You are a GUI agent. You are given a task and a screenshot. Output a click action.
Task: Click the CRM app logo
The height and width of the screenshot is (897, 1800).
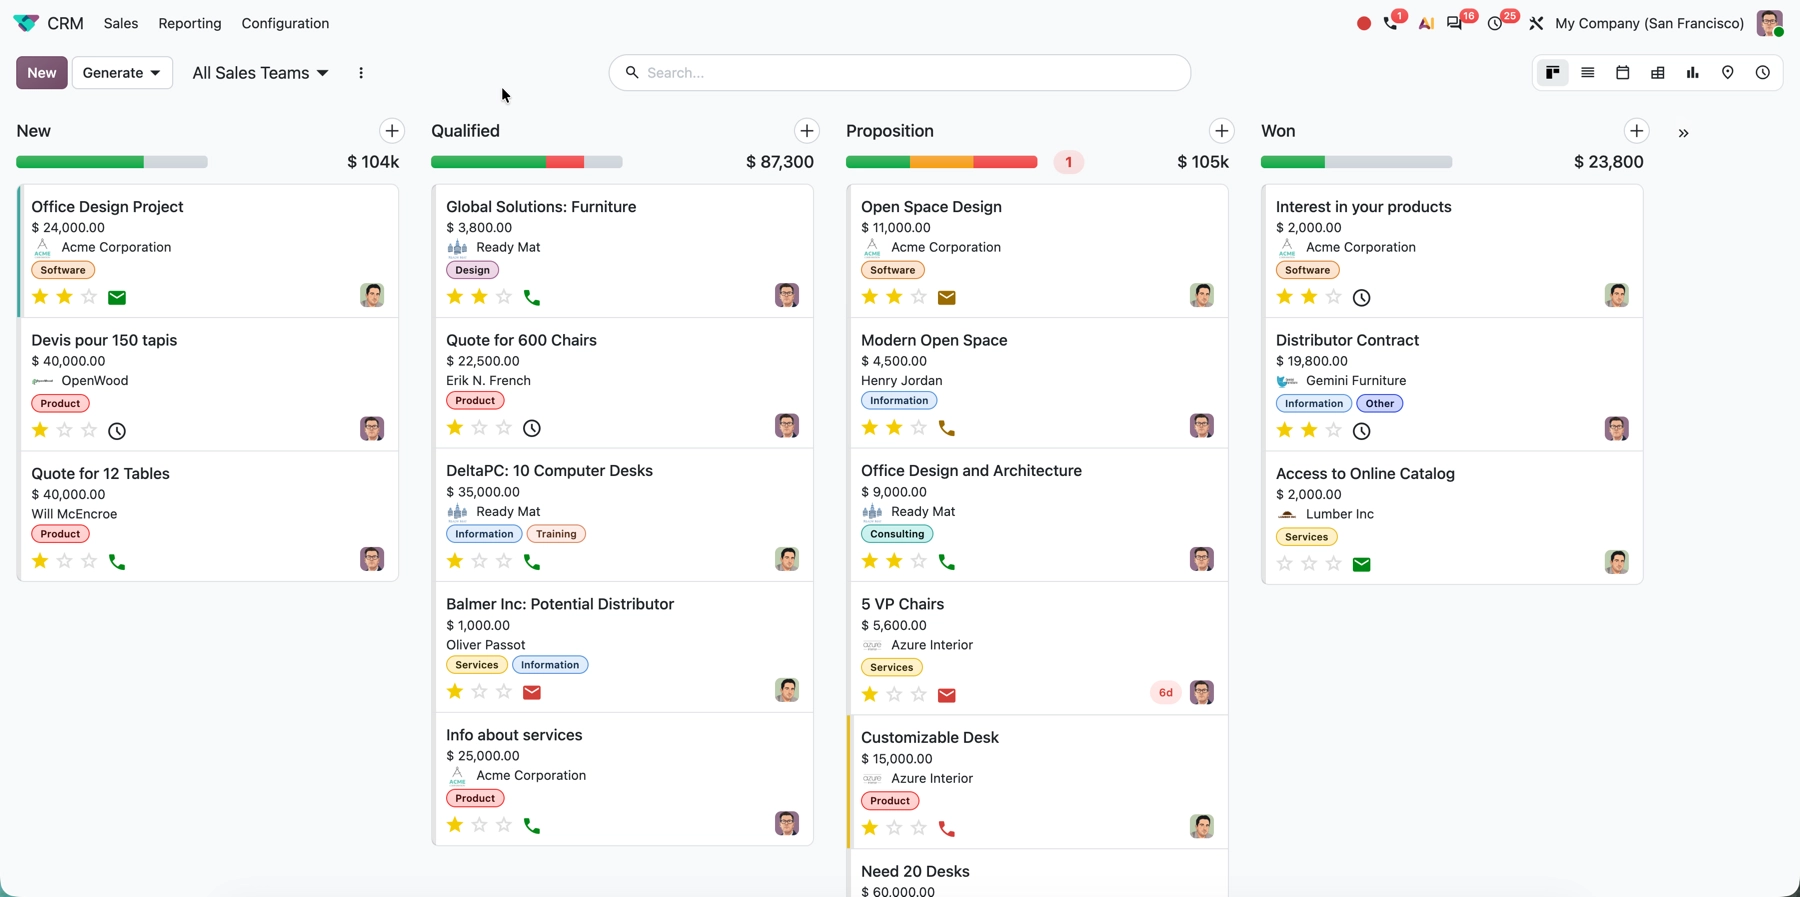coord(26,23)
